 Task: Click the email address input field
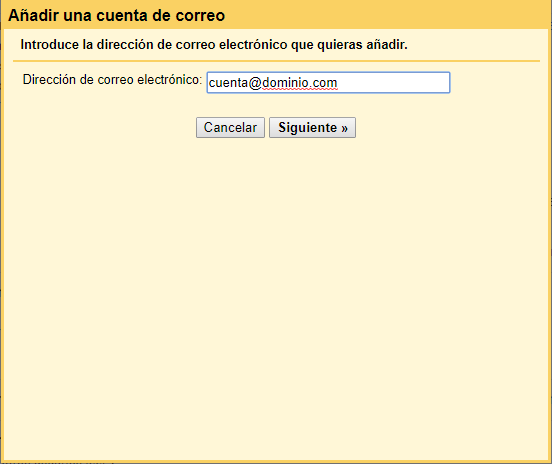click(x=328, y=82)
